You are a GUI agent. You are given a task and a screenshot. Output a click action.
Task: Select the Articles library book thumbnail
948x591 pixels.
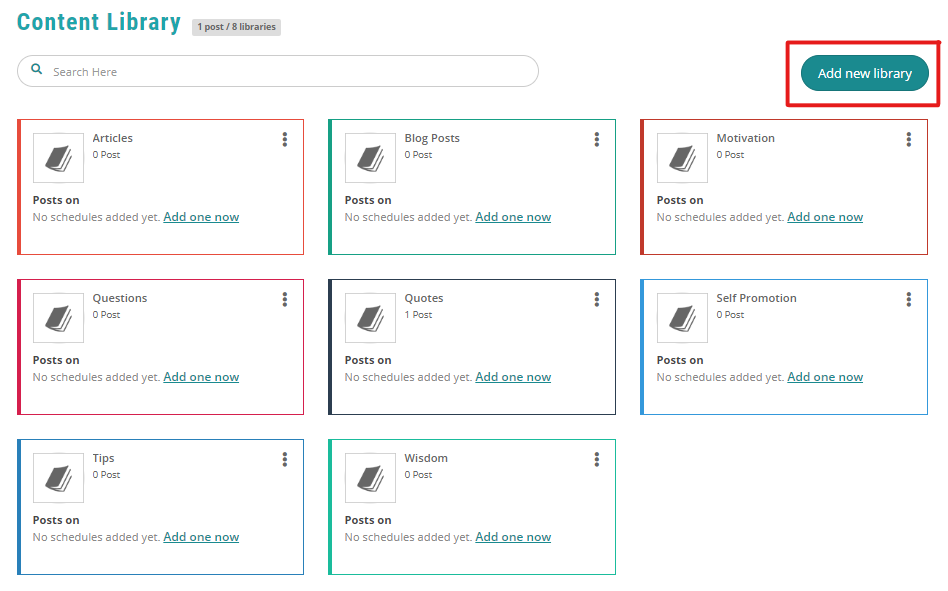point(58,158)
